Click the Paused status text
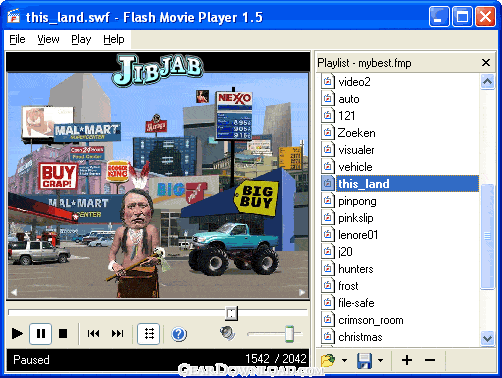 click(x=31, y=360)
